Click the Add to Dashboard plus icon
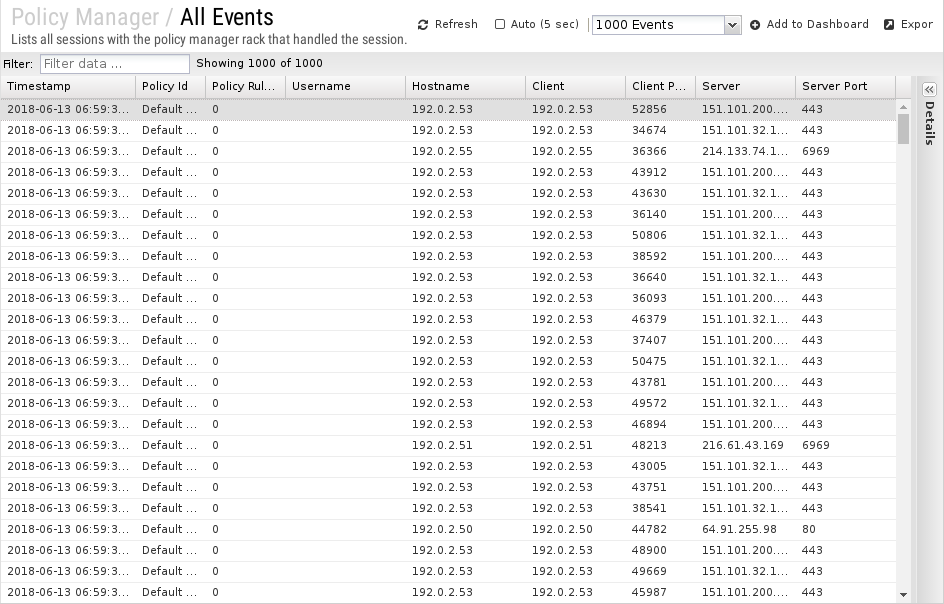This screenshot has width=944, height=604. click(755, 25)
